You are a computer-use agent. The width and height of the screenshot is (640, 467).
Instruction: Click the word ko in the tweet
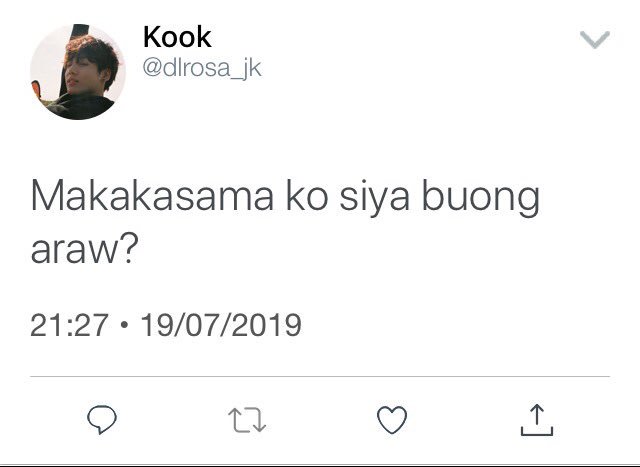click(306, 196)
